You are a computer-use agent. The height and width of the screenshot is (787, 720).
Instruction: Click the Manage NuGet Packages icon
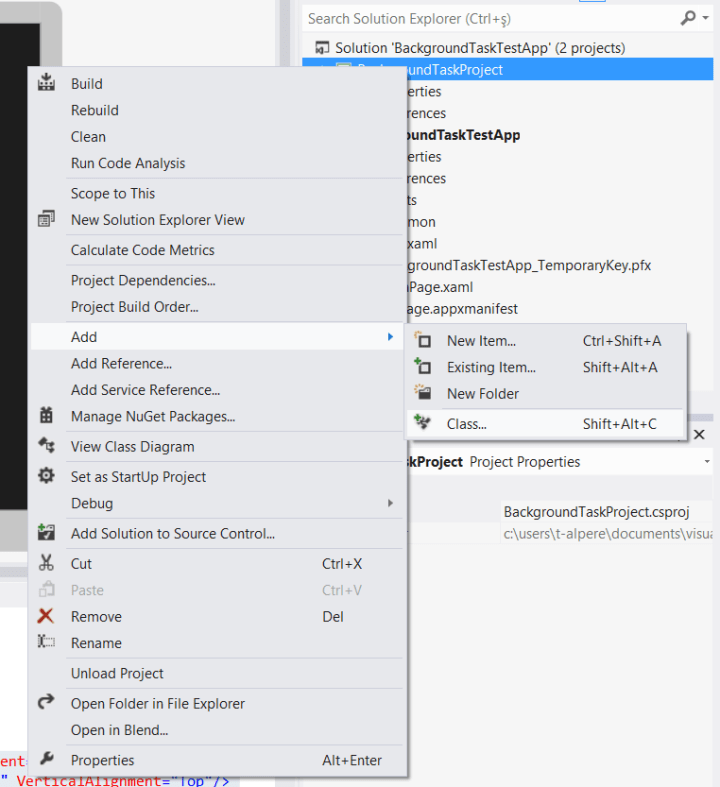46,416
